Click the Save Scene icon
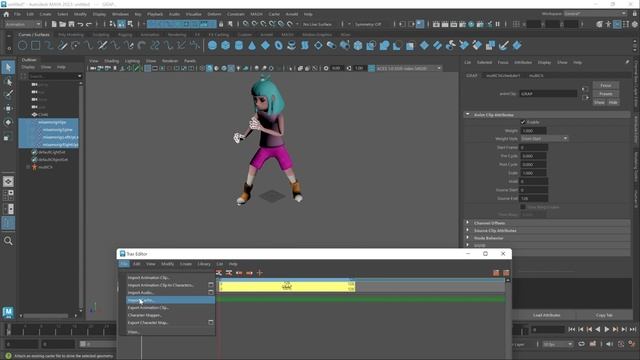The image size is (640, 360). click(x=71, y=24)
